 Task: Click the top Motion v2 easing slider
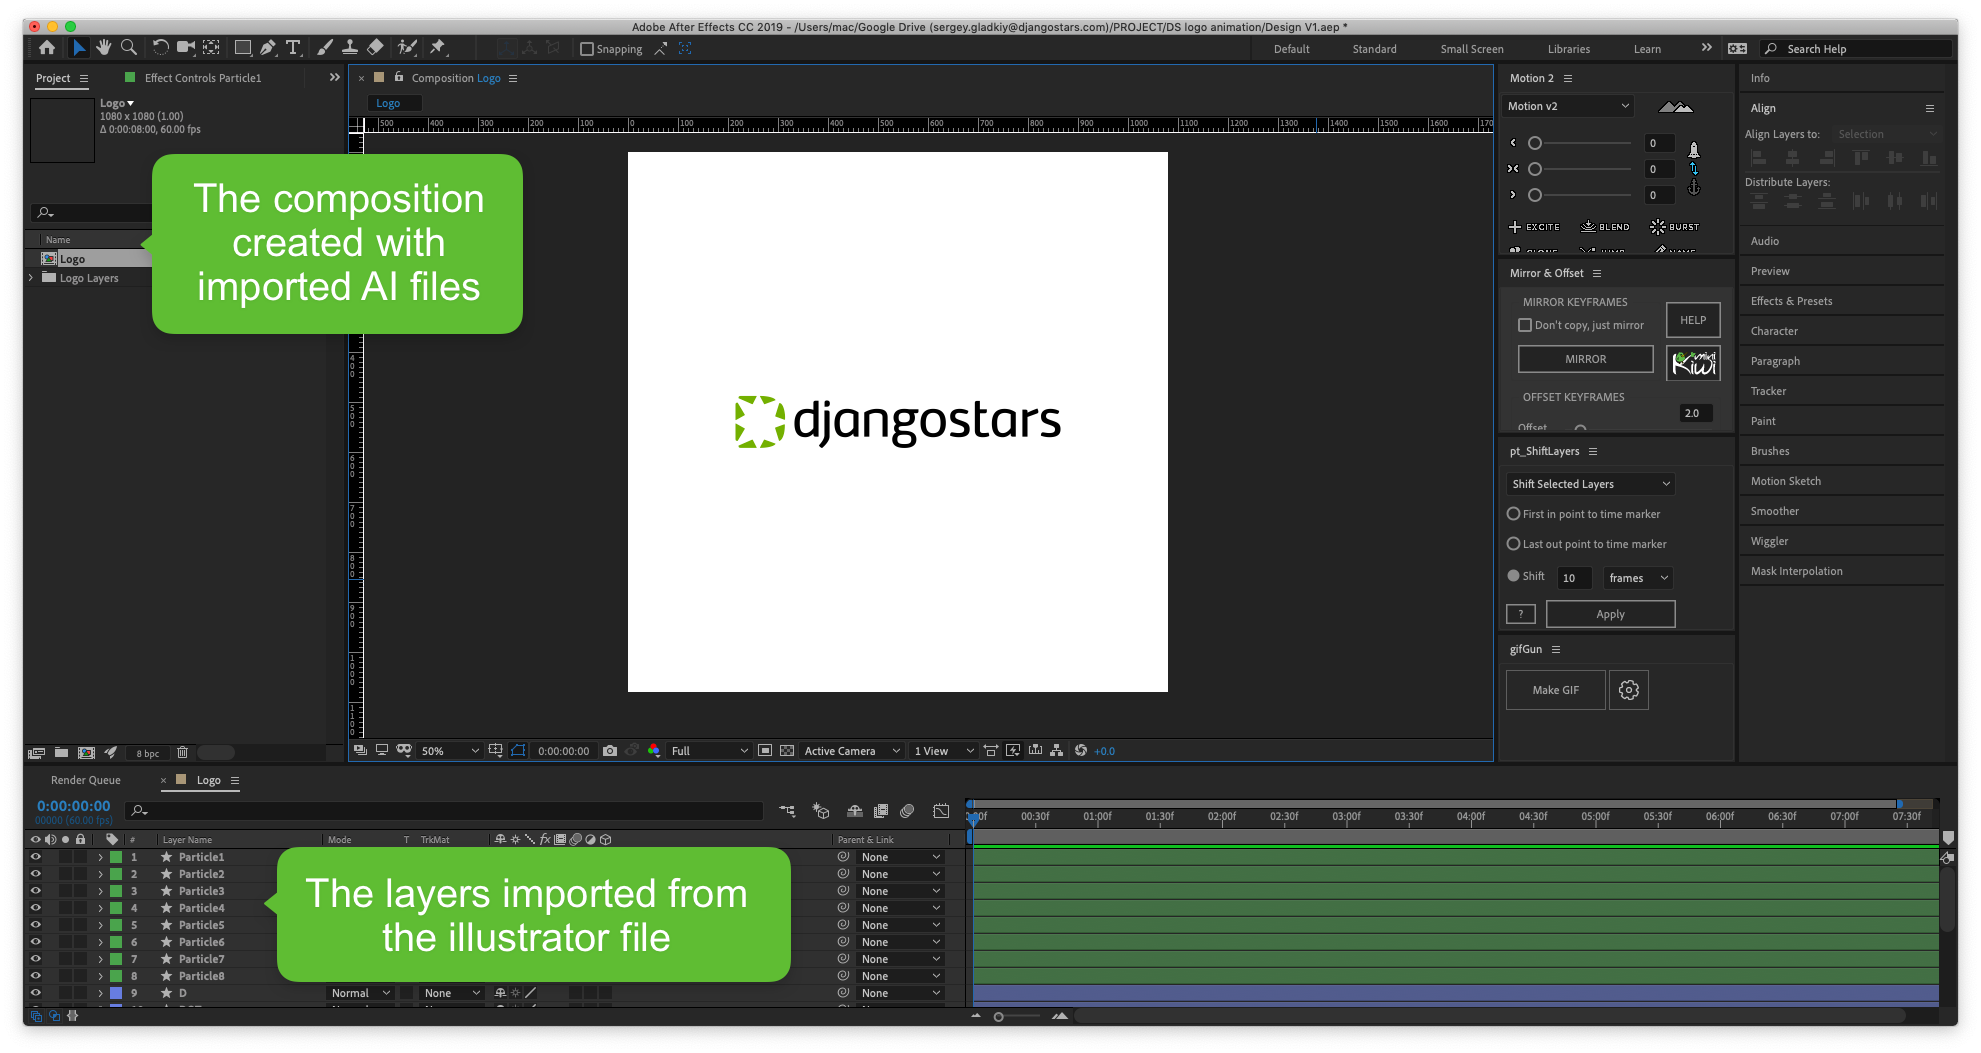[1582, 143]
